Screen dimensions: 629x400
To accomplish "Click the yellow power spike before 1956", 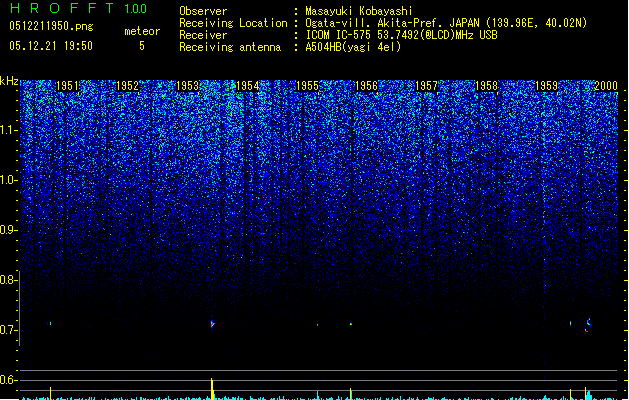I will point(351,393).
